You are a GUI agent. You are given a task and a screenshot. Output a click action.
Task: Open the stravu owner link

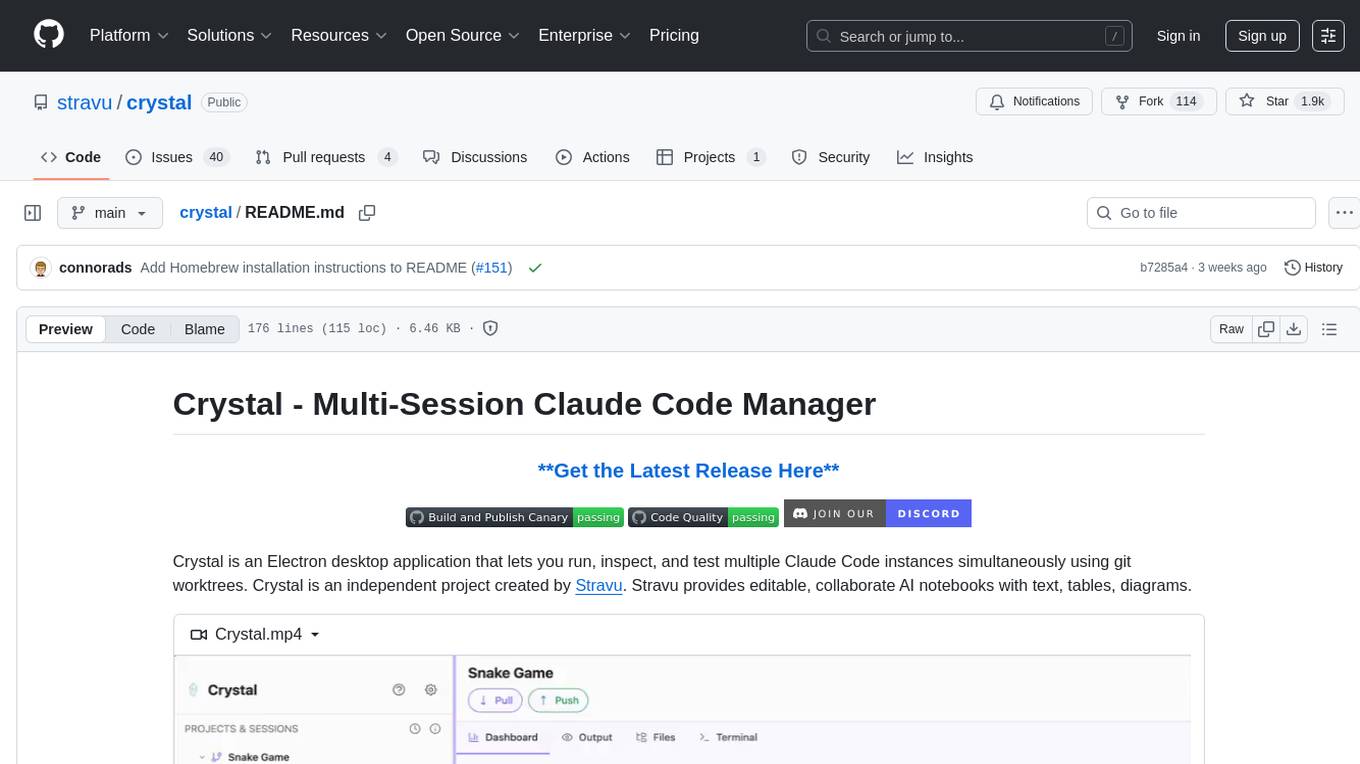85,102
